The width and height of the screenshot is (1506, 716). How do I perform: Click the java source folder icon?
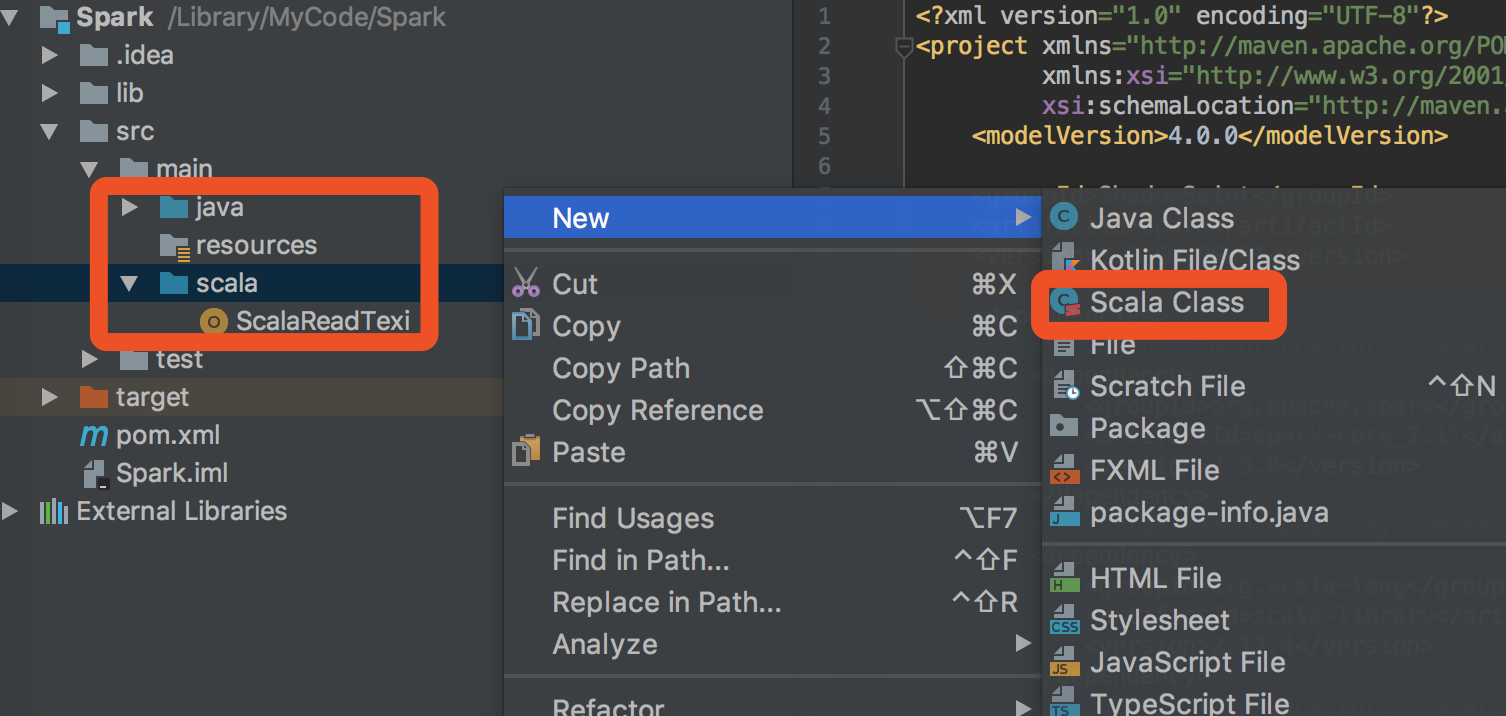pos(173,207)
